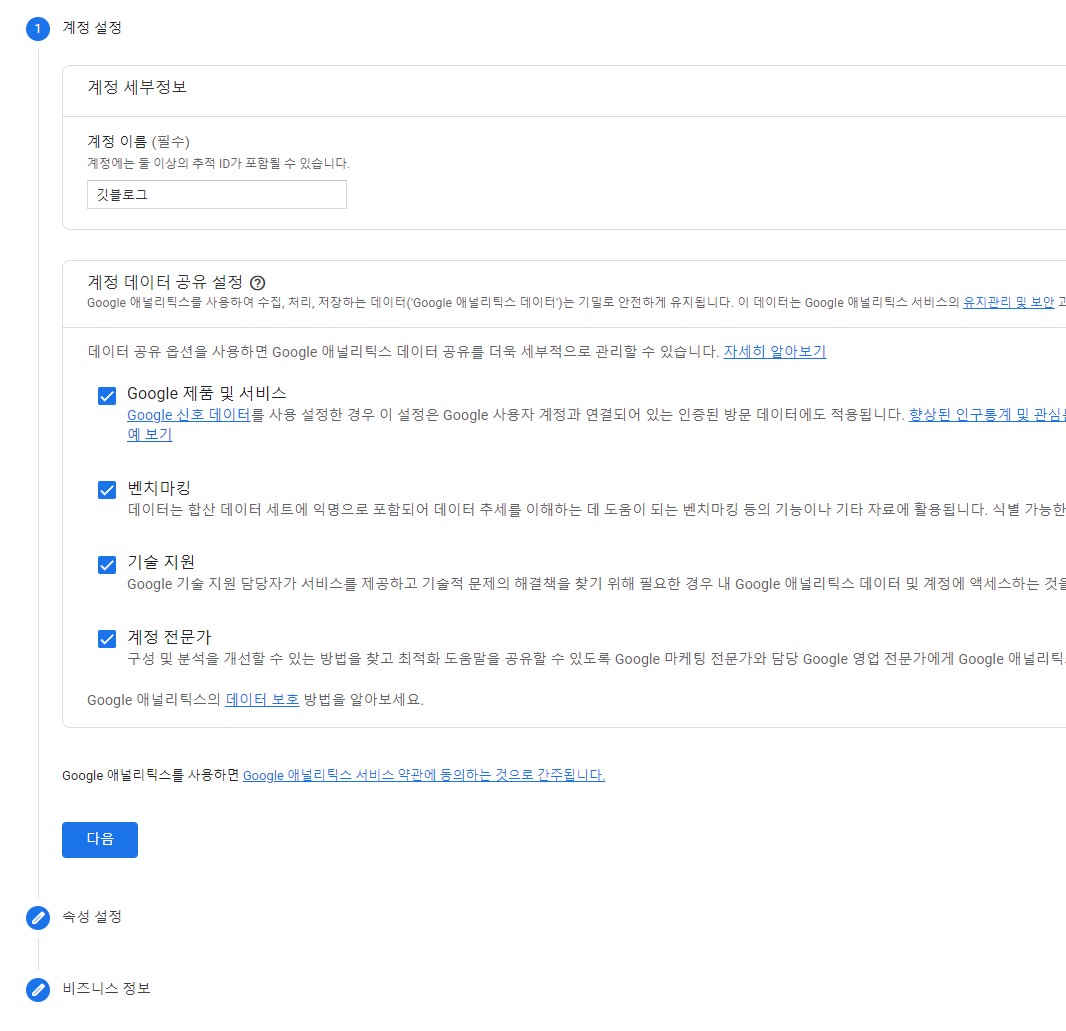
Task: Click the pencil edit icon next to 속성 설정
Action: pyautogui.click(x=38, y=917)
